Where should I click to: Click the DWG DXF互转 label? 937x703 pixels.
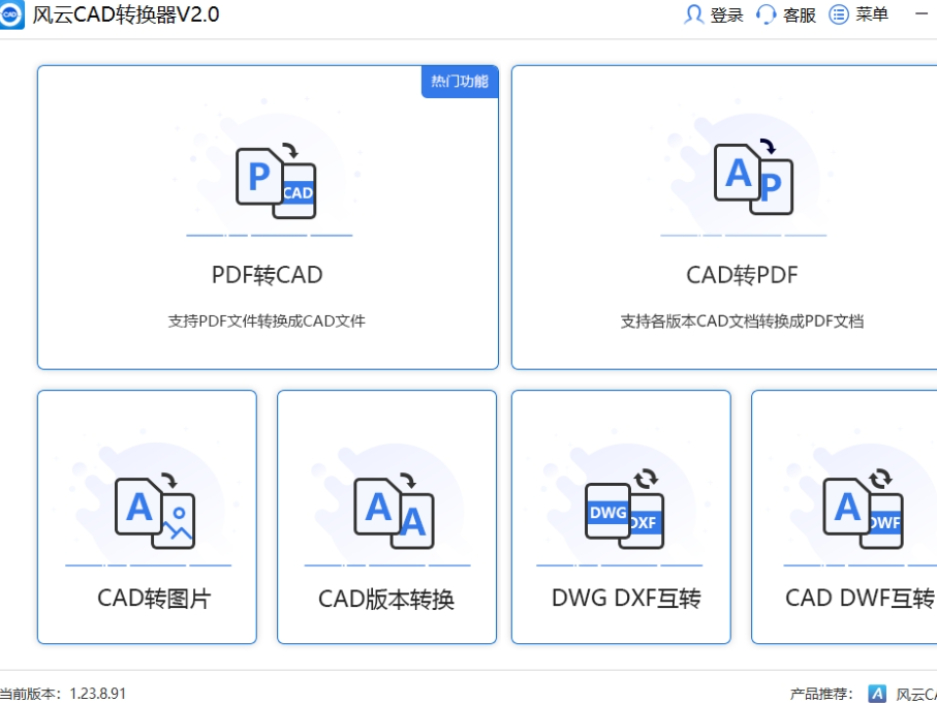626,598
